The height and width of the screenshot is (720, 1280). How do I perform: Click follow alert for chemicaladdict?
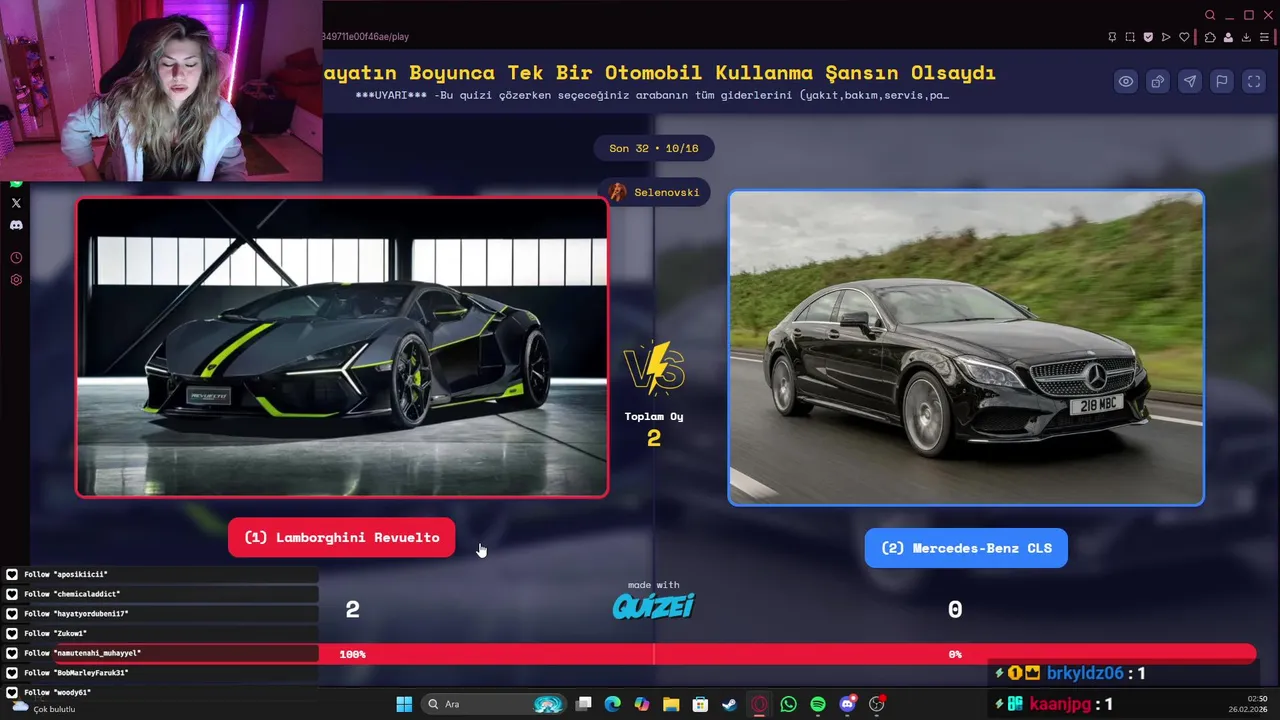160,594
